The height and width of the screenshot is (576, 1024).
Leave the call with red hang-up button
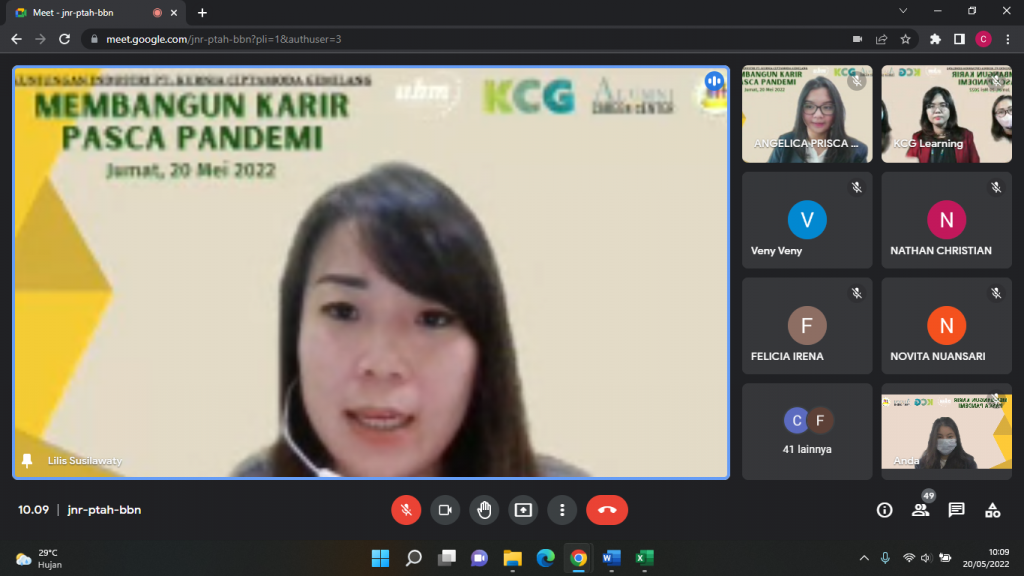(607, 510)
